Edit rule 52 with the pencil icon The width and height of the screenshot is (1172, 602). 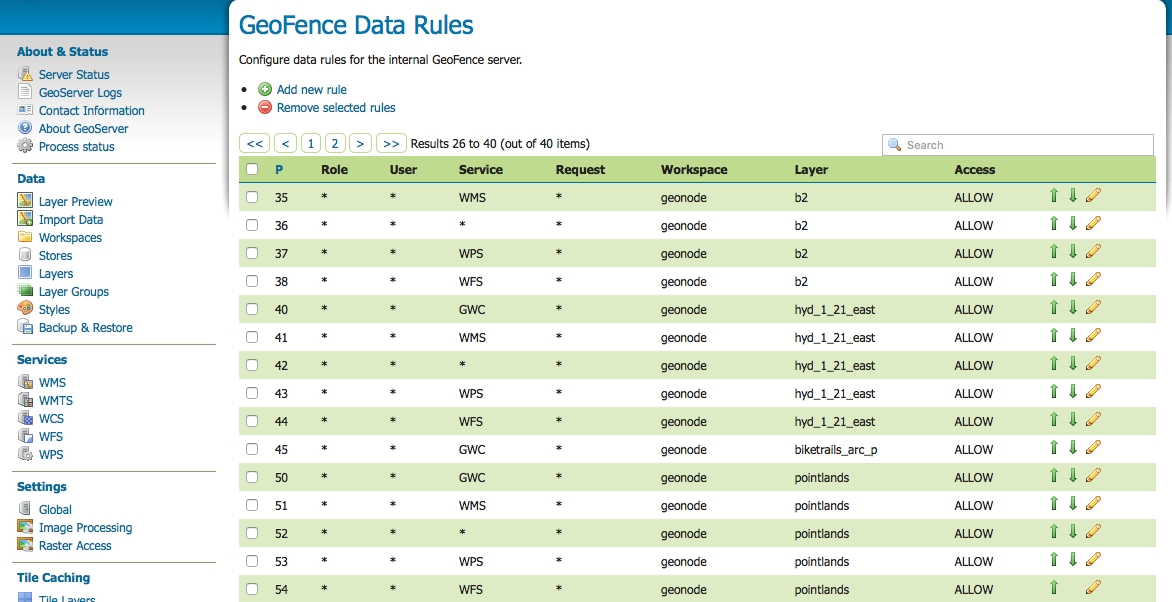pos(1093,532)
